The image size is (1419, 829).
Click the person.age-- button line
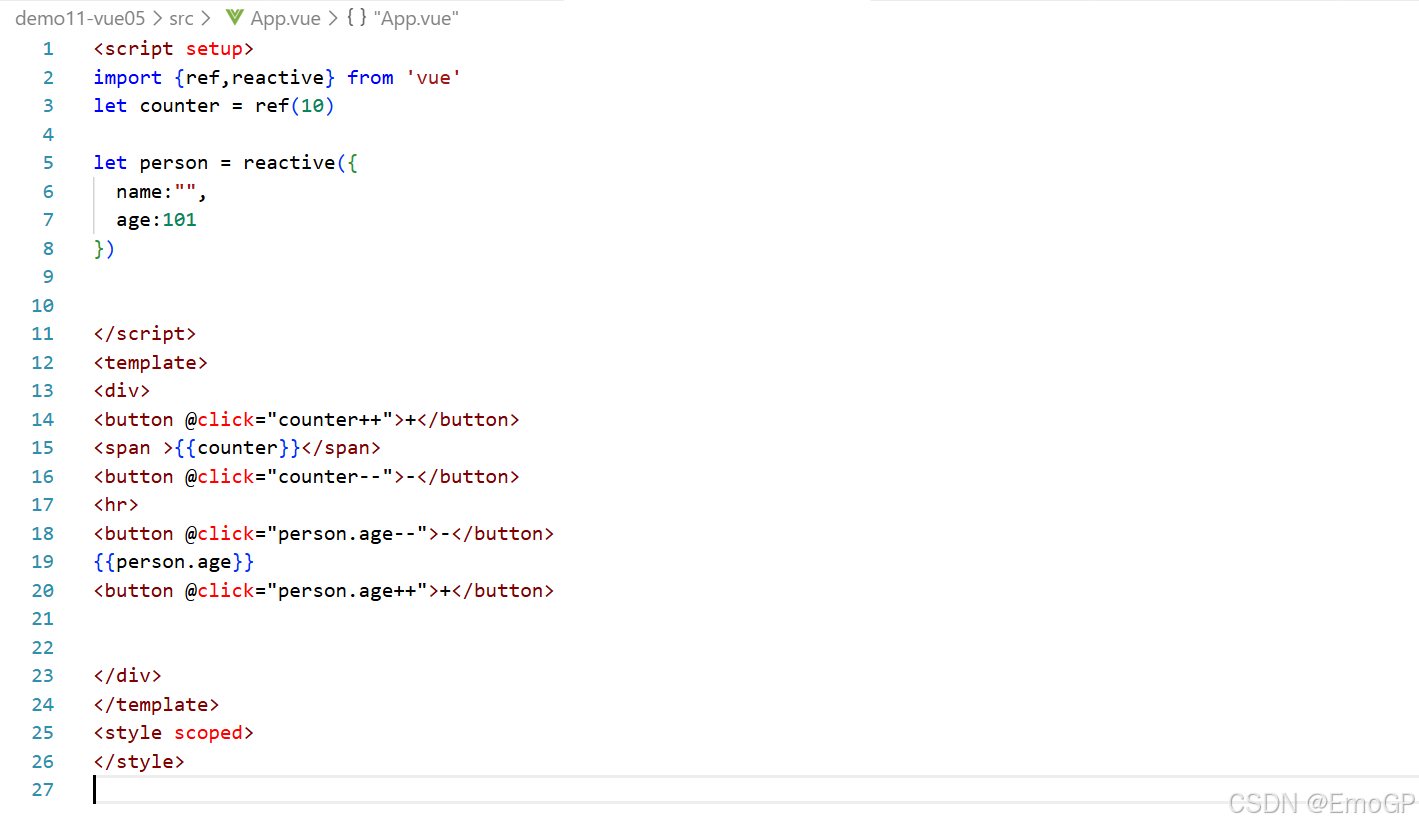click(324, 534)
